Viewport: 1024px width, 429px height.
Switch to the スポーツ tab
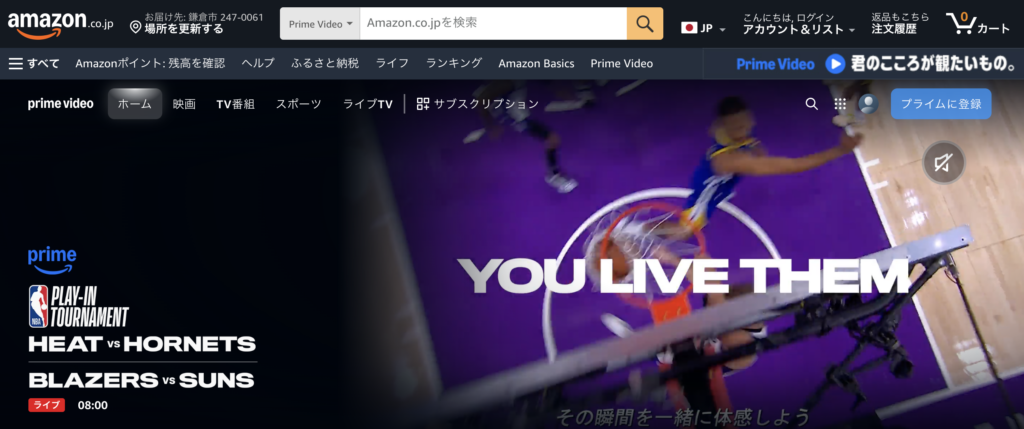tap(299, 104)
